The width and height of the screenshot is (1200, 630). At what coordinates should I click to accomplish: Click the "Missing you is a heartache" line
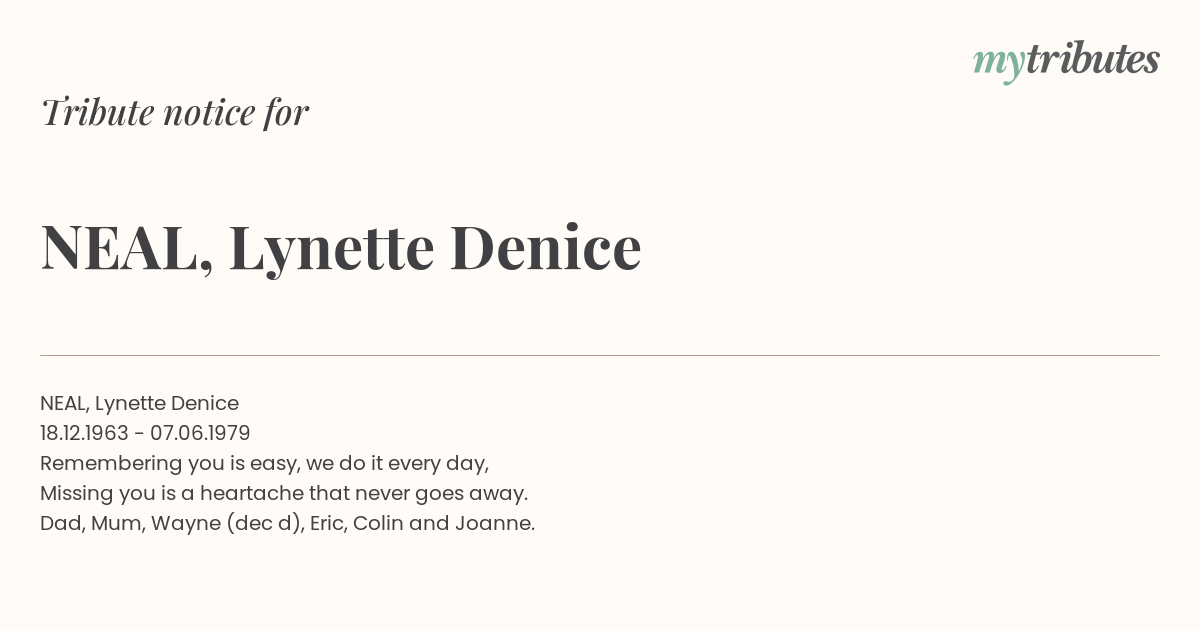click(284, 494)
